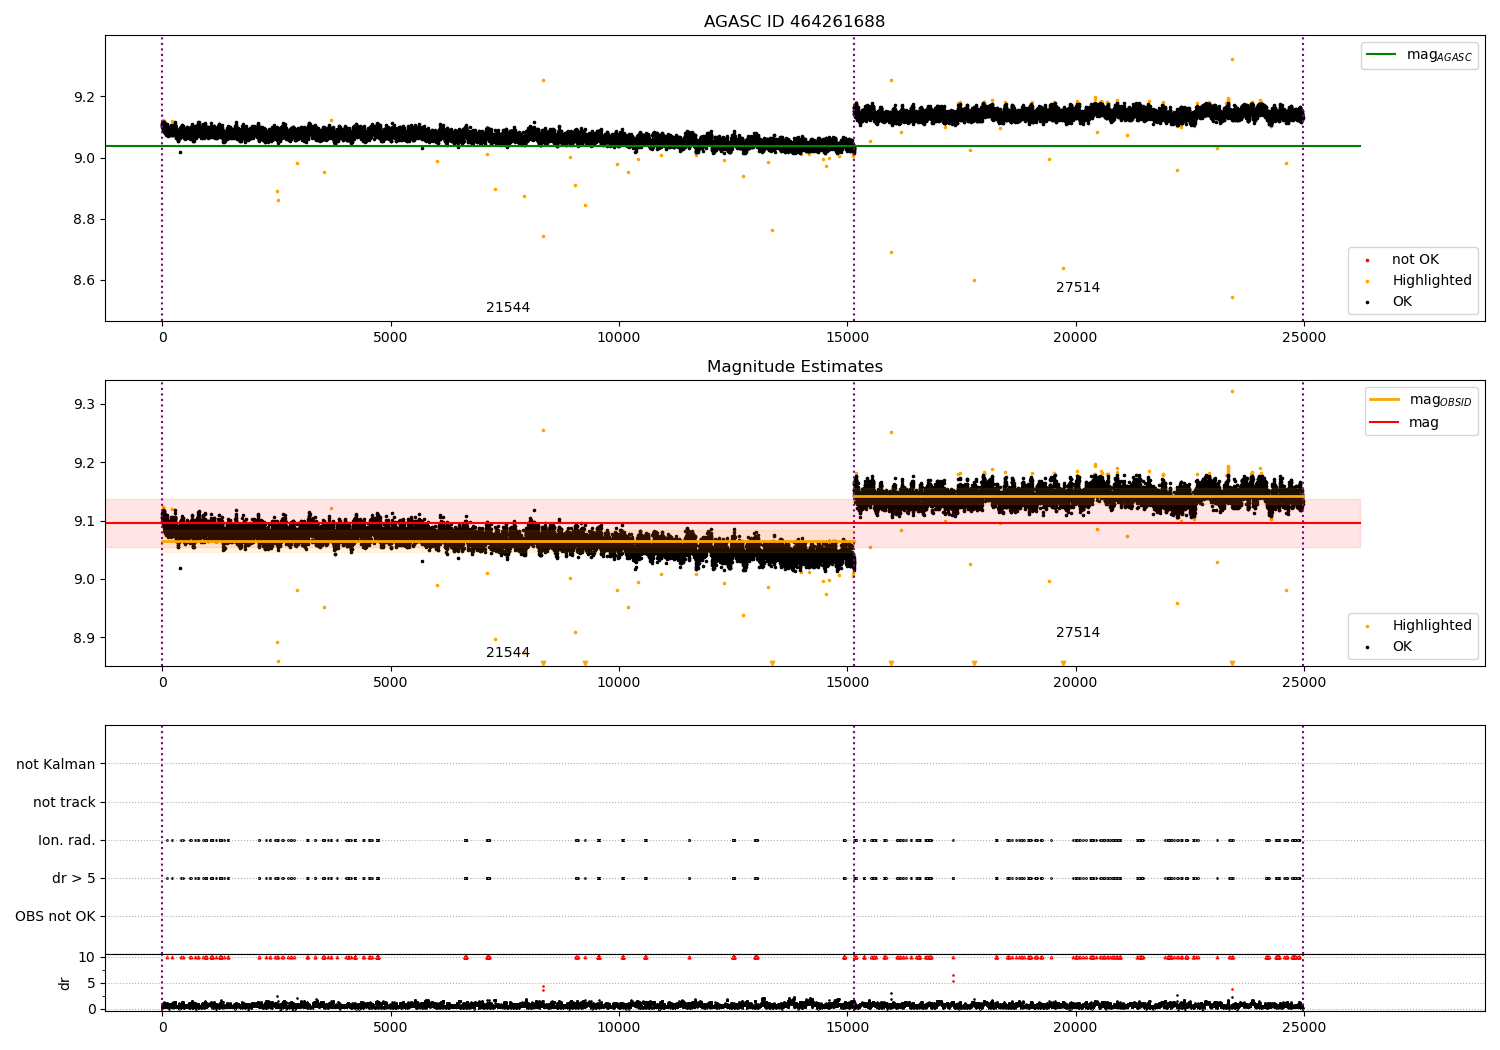
Task: Click the obsid label '21544' in the top plot
Action: 508,308
